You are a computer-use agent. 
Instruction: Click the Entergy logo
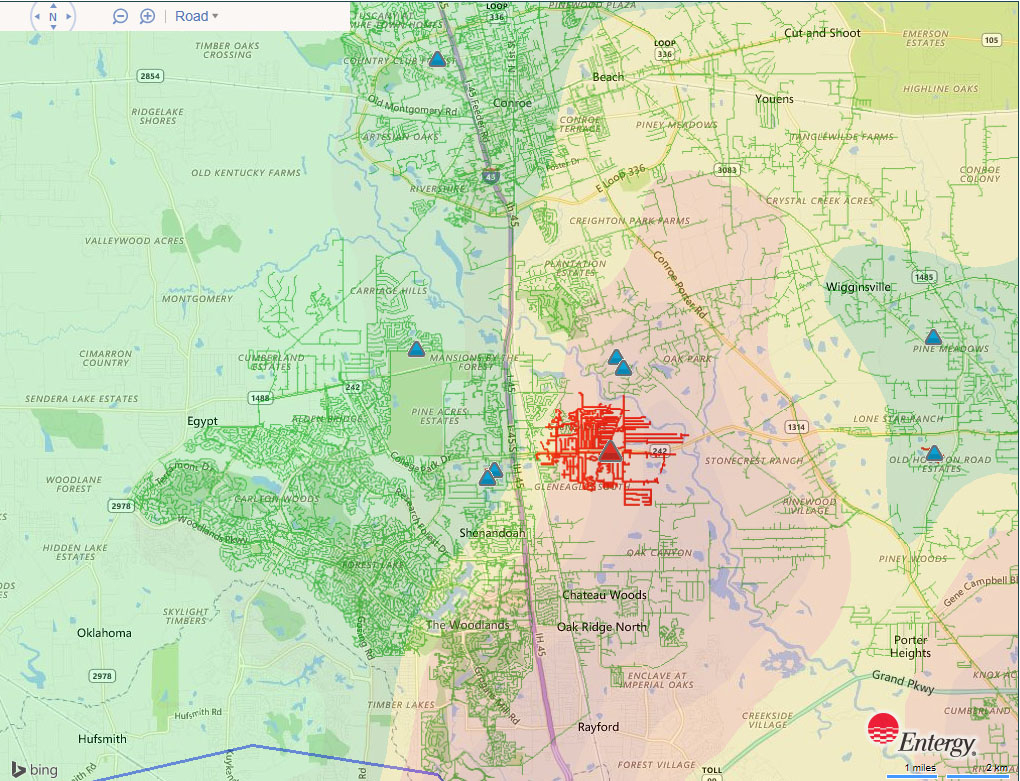(x=920, y=735)
